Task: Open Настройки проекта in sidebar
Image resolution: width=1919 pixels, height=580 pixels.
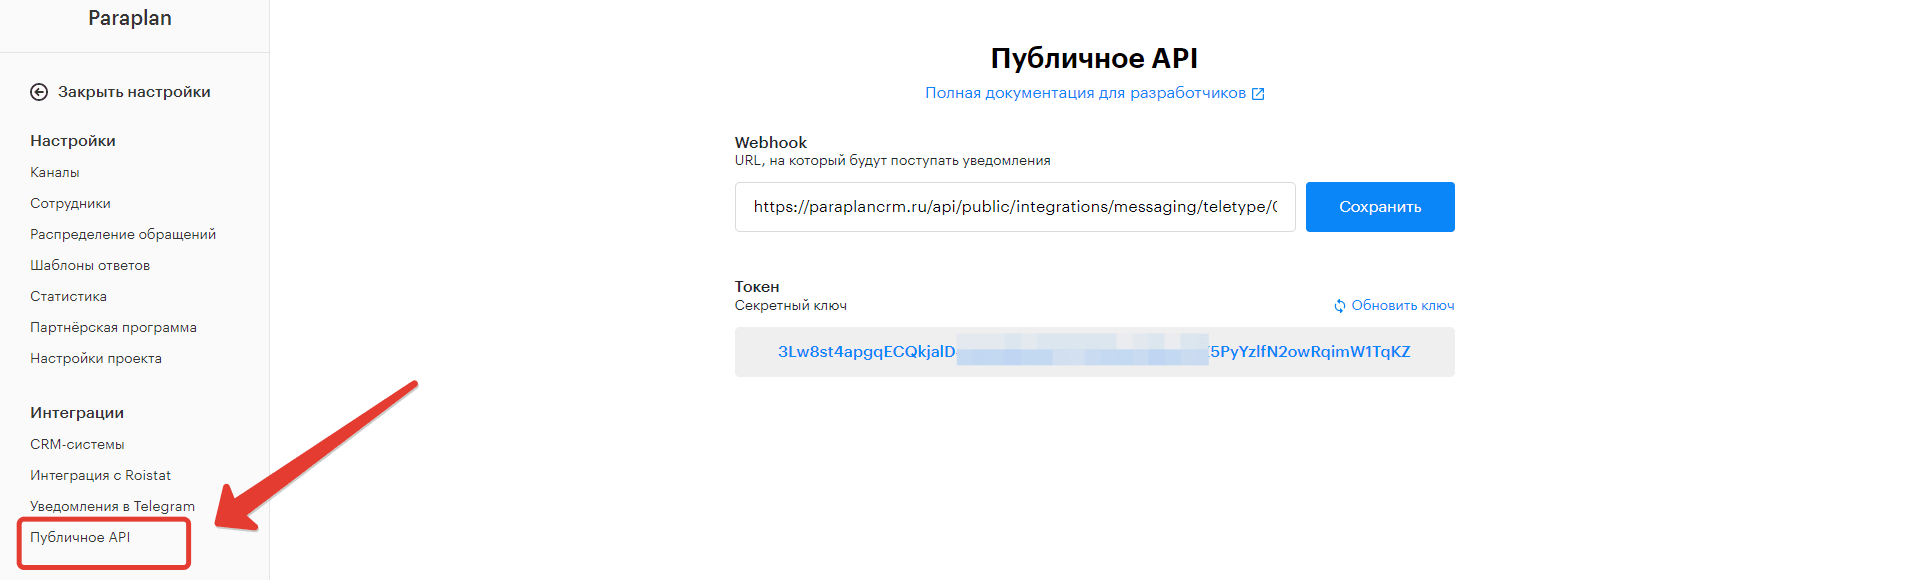Action: click(x=96, y=358)
